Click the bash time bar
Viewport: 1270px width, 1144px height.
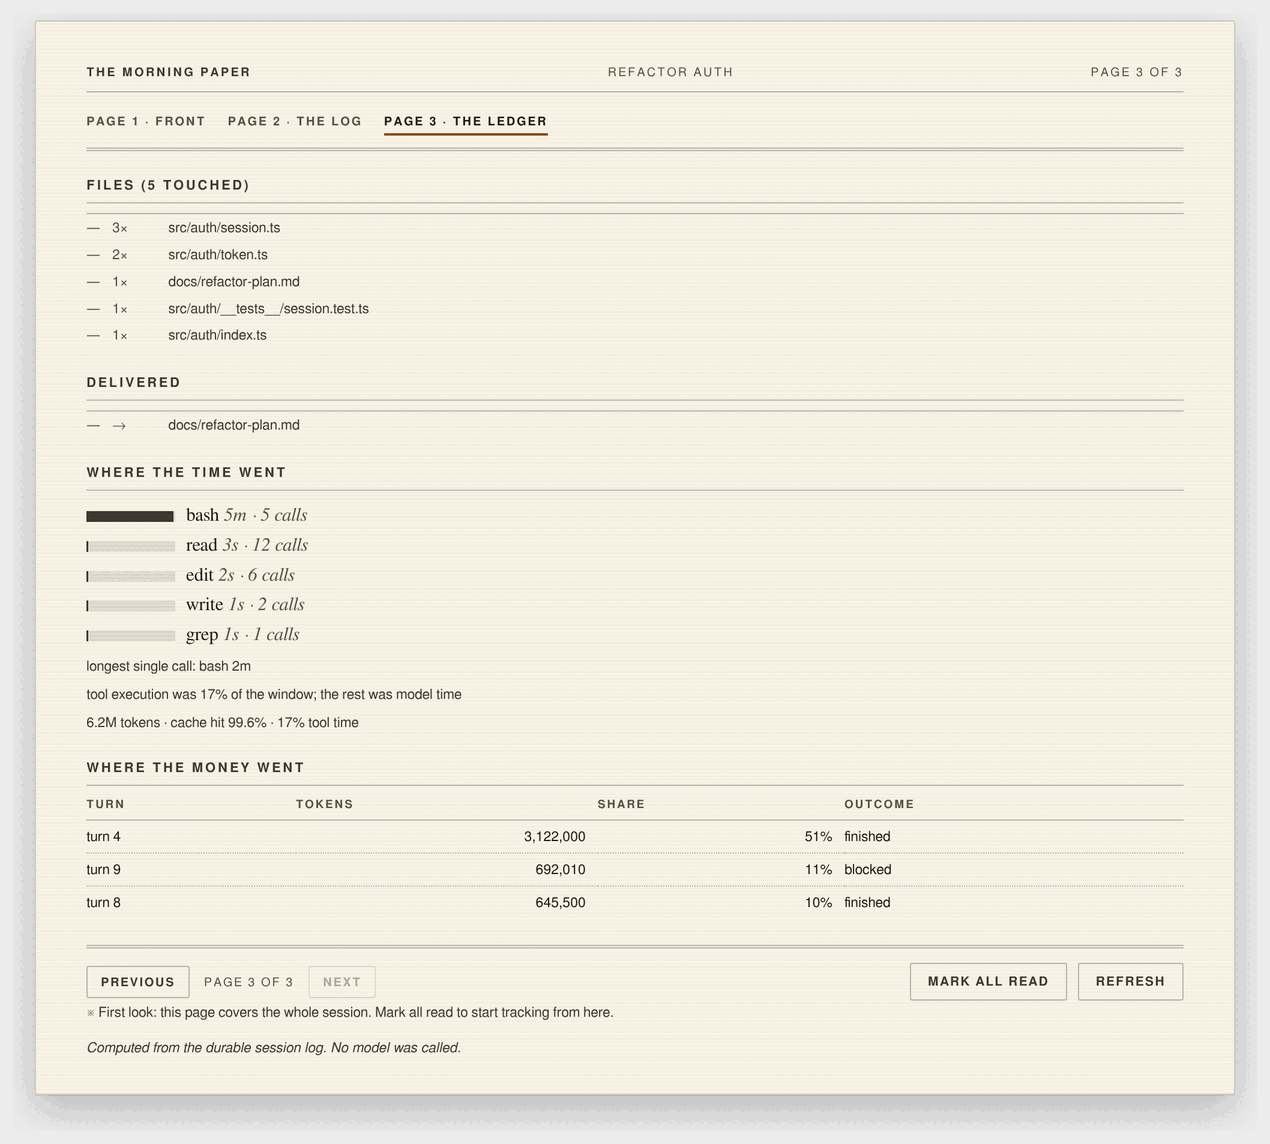[x=130, y=516]
